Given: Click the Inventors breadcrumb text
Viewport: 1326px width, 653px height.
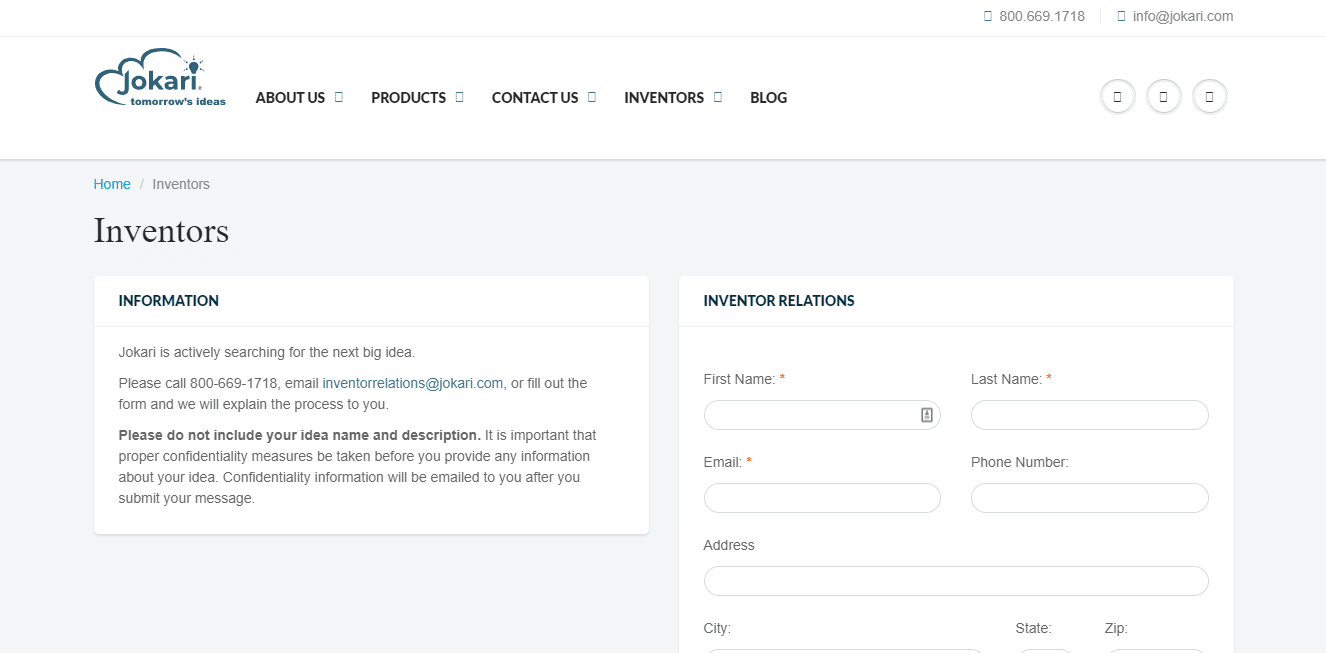Looking at the screenshot, I should tap(181, 184).
